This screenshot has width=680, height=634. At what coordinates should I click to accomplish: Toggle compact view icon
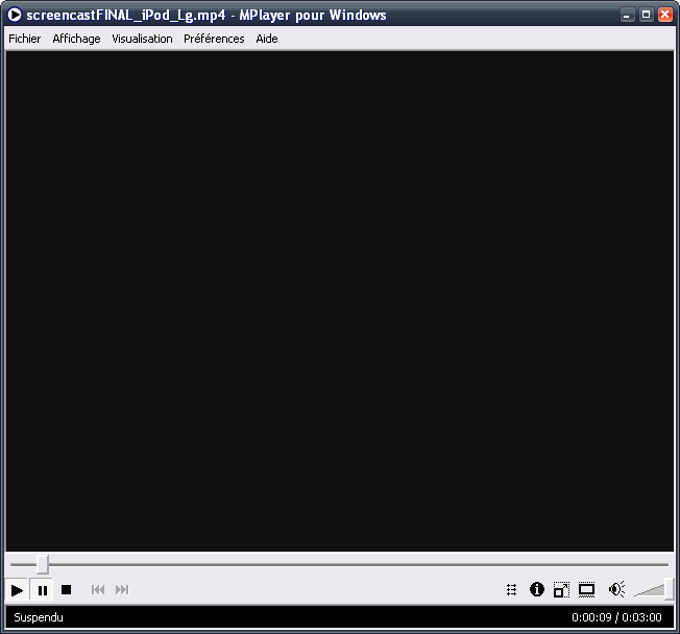tap(562, 590)
